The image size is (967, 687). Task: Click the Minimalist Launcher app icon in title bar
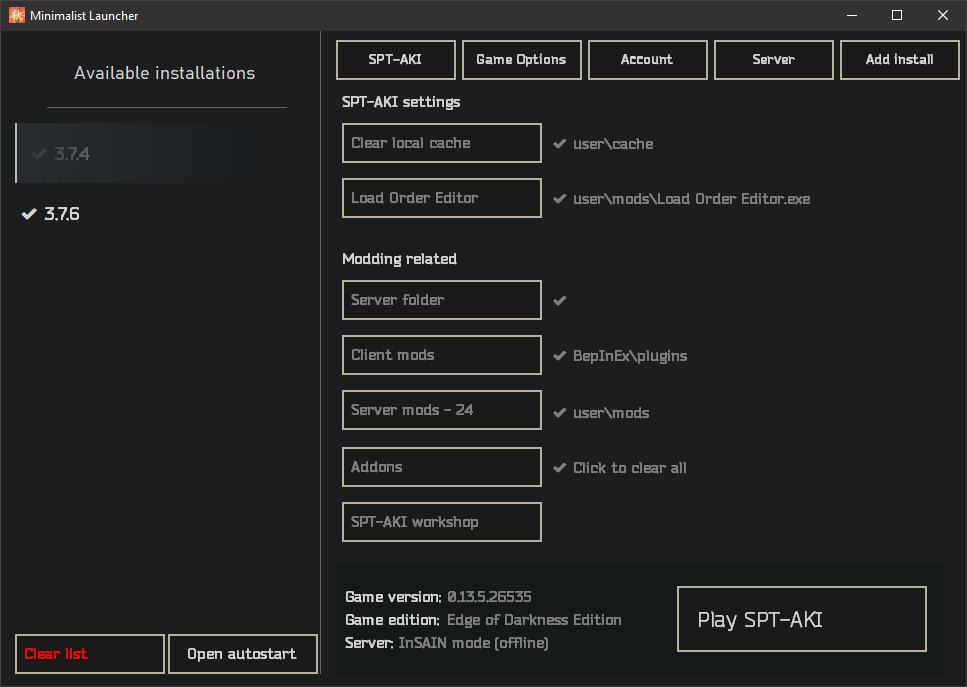(x=16, y=15)
